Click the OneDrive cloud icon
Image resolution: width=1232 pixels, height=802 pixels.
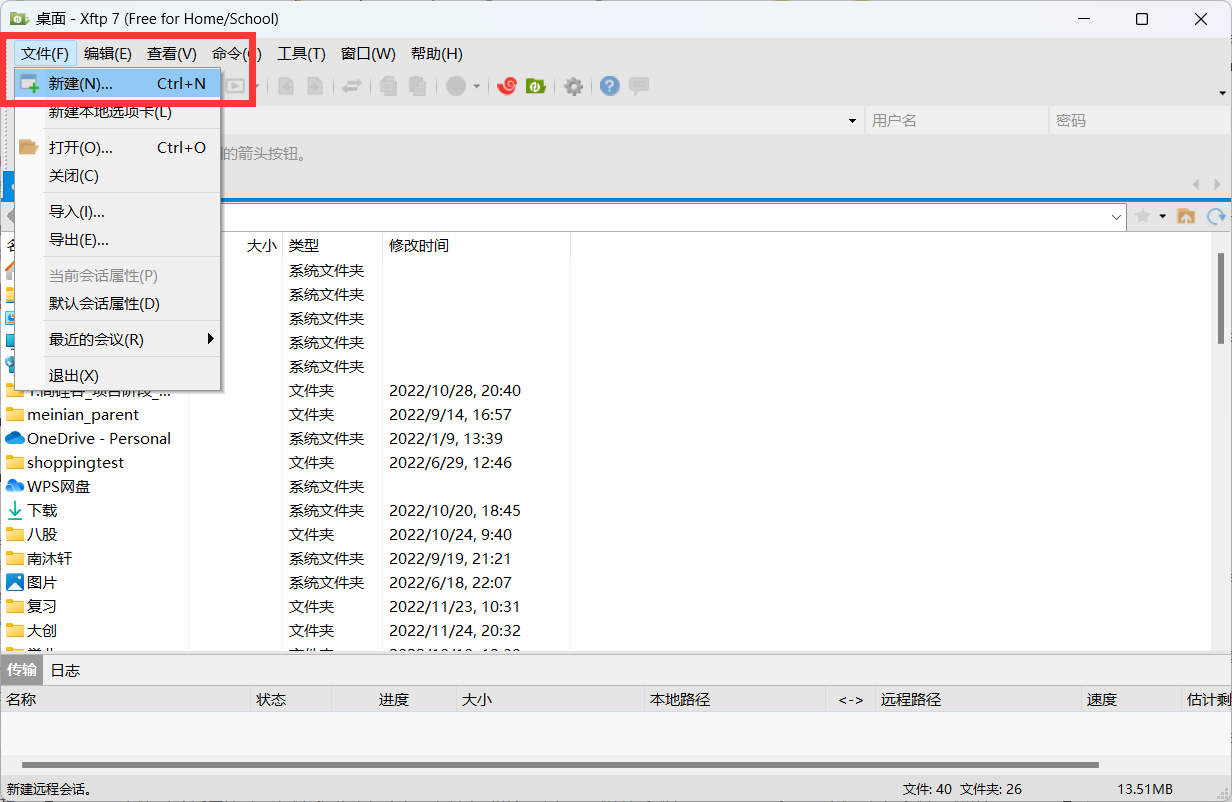click(x=14, y=438)
